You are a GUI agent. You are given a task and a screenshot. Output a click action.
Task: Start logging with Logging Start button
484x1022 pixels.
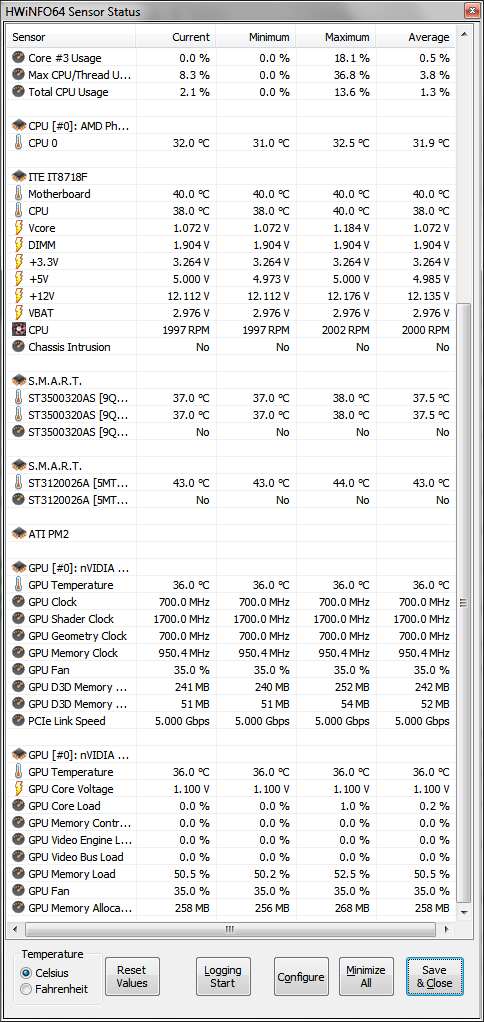pos(223,976)
